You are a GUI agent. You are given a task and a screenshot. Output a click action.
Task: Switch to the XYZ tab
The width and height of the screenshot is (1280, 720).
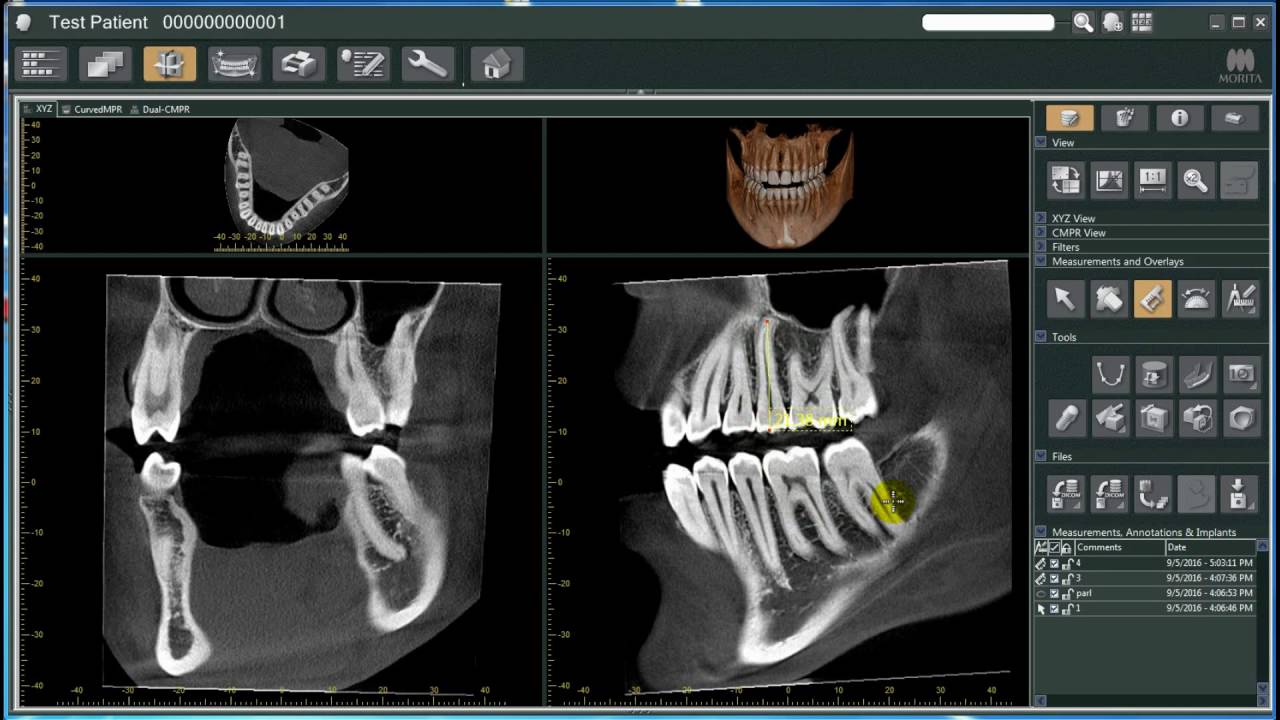click(x=38, y=109)
